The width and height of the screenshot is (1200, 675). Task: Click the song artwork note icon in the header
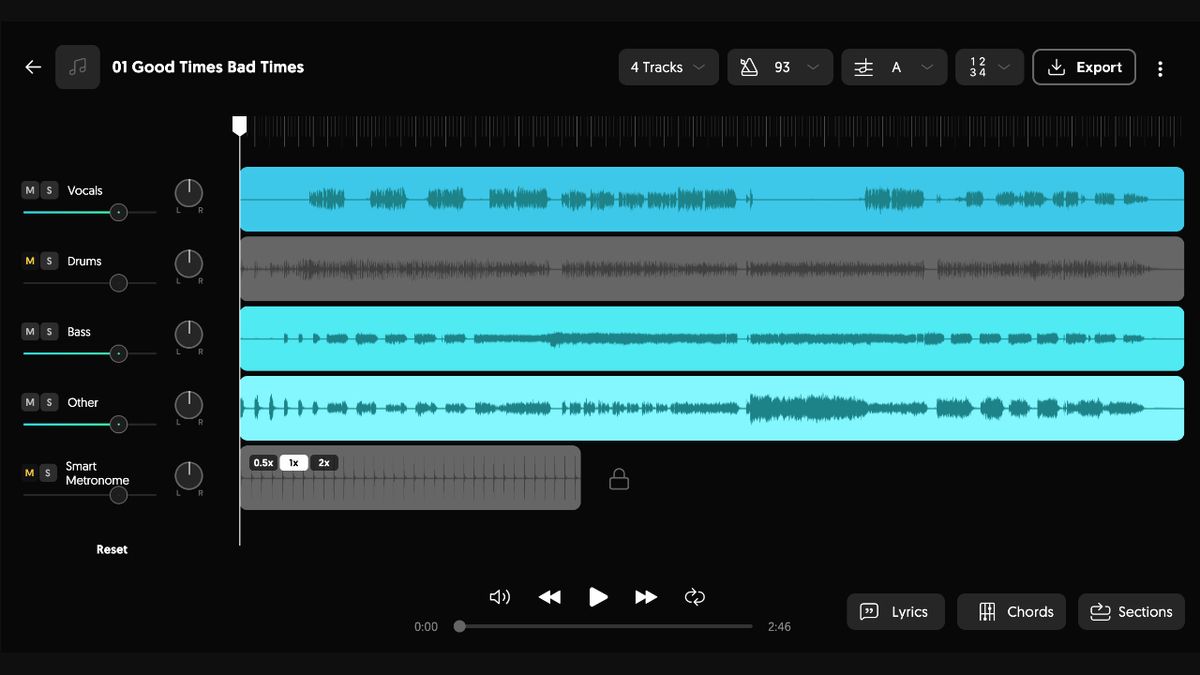(x=78, y=67)
